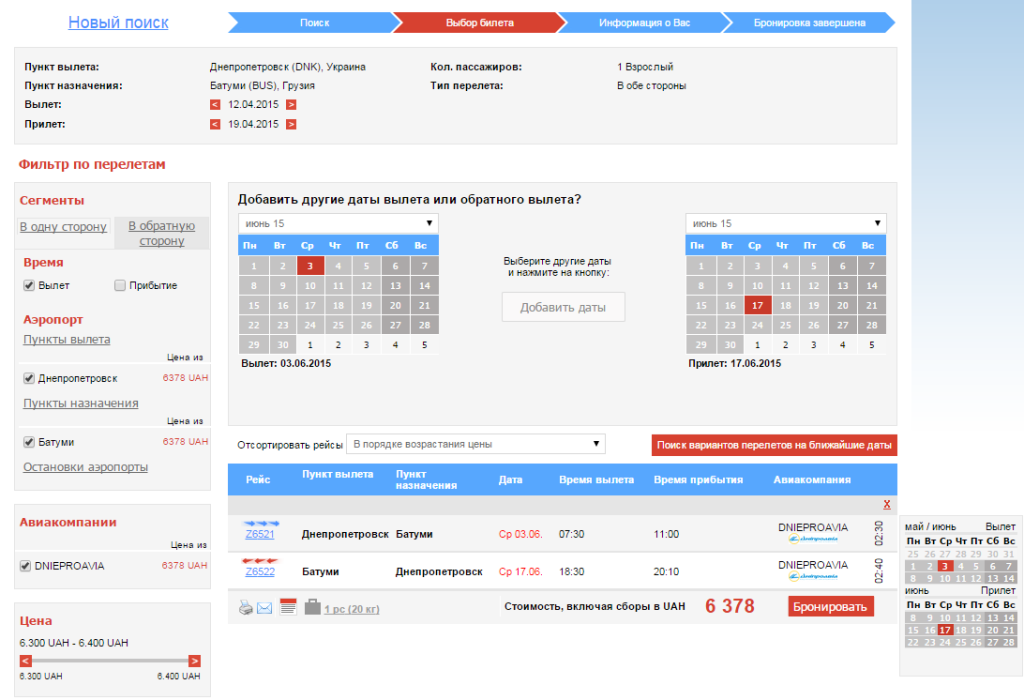Open the fare rules list icon
Image resolution: width=1024 pixels, height=700 pixels.
(x=288, y=607)
